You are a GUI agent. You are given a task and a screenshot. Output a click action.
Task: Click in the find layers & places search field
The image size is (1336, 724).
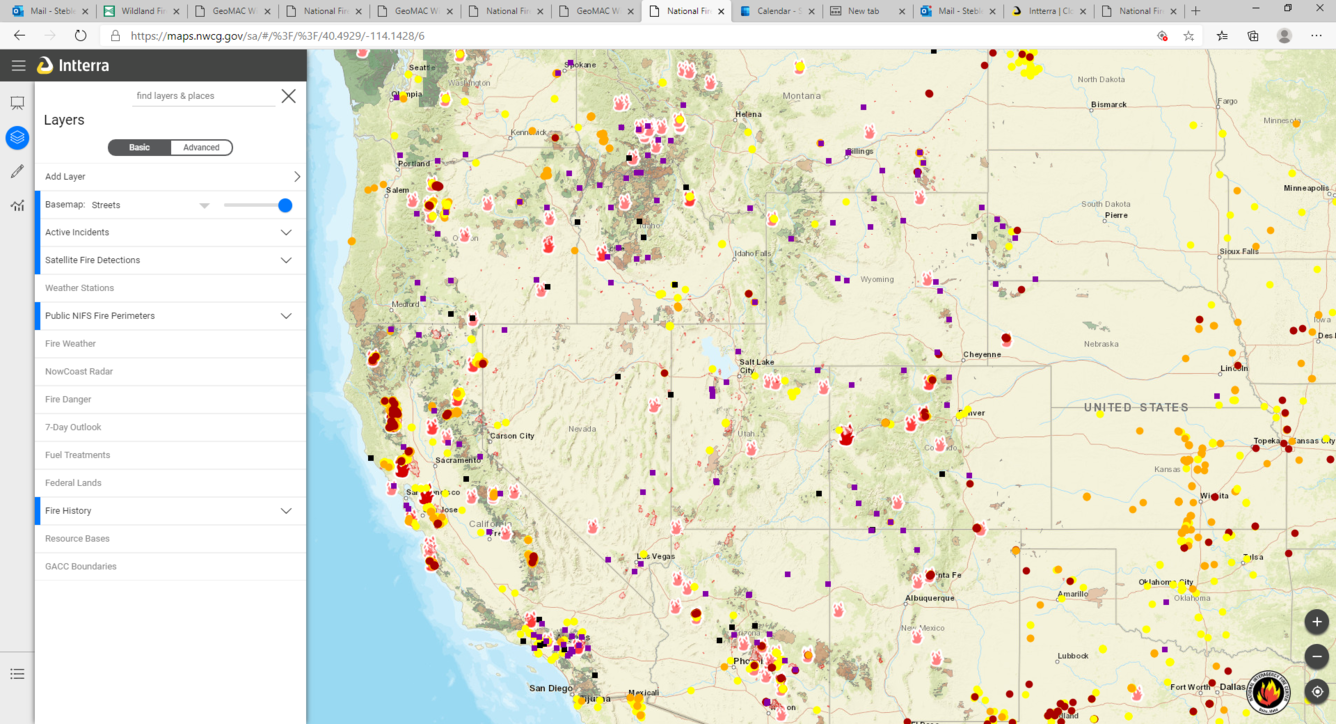[203, 96]
